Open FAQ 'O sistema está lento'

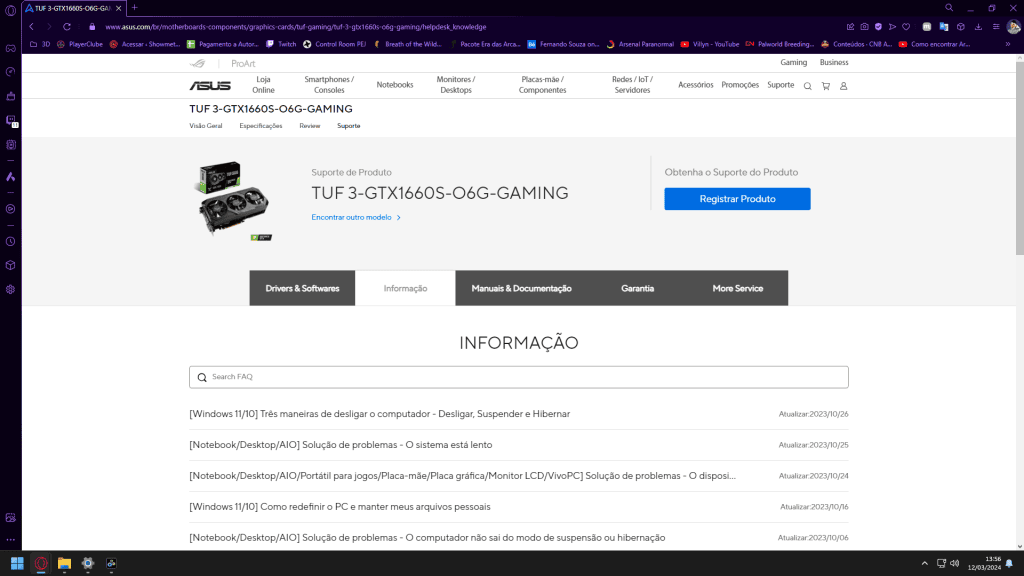341,445
